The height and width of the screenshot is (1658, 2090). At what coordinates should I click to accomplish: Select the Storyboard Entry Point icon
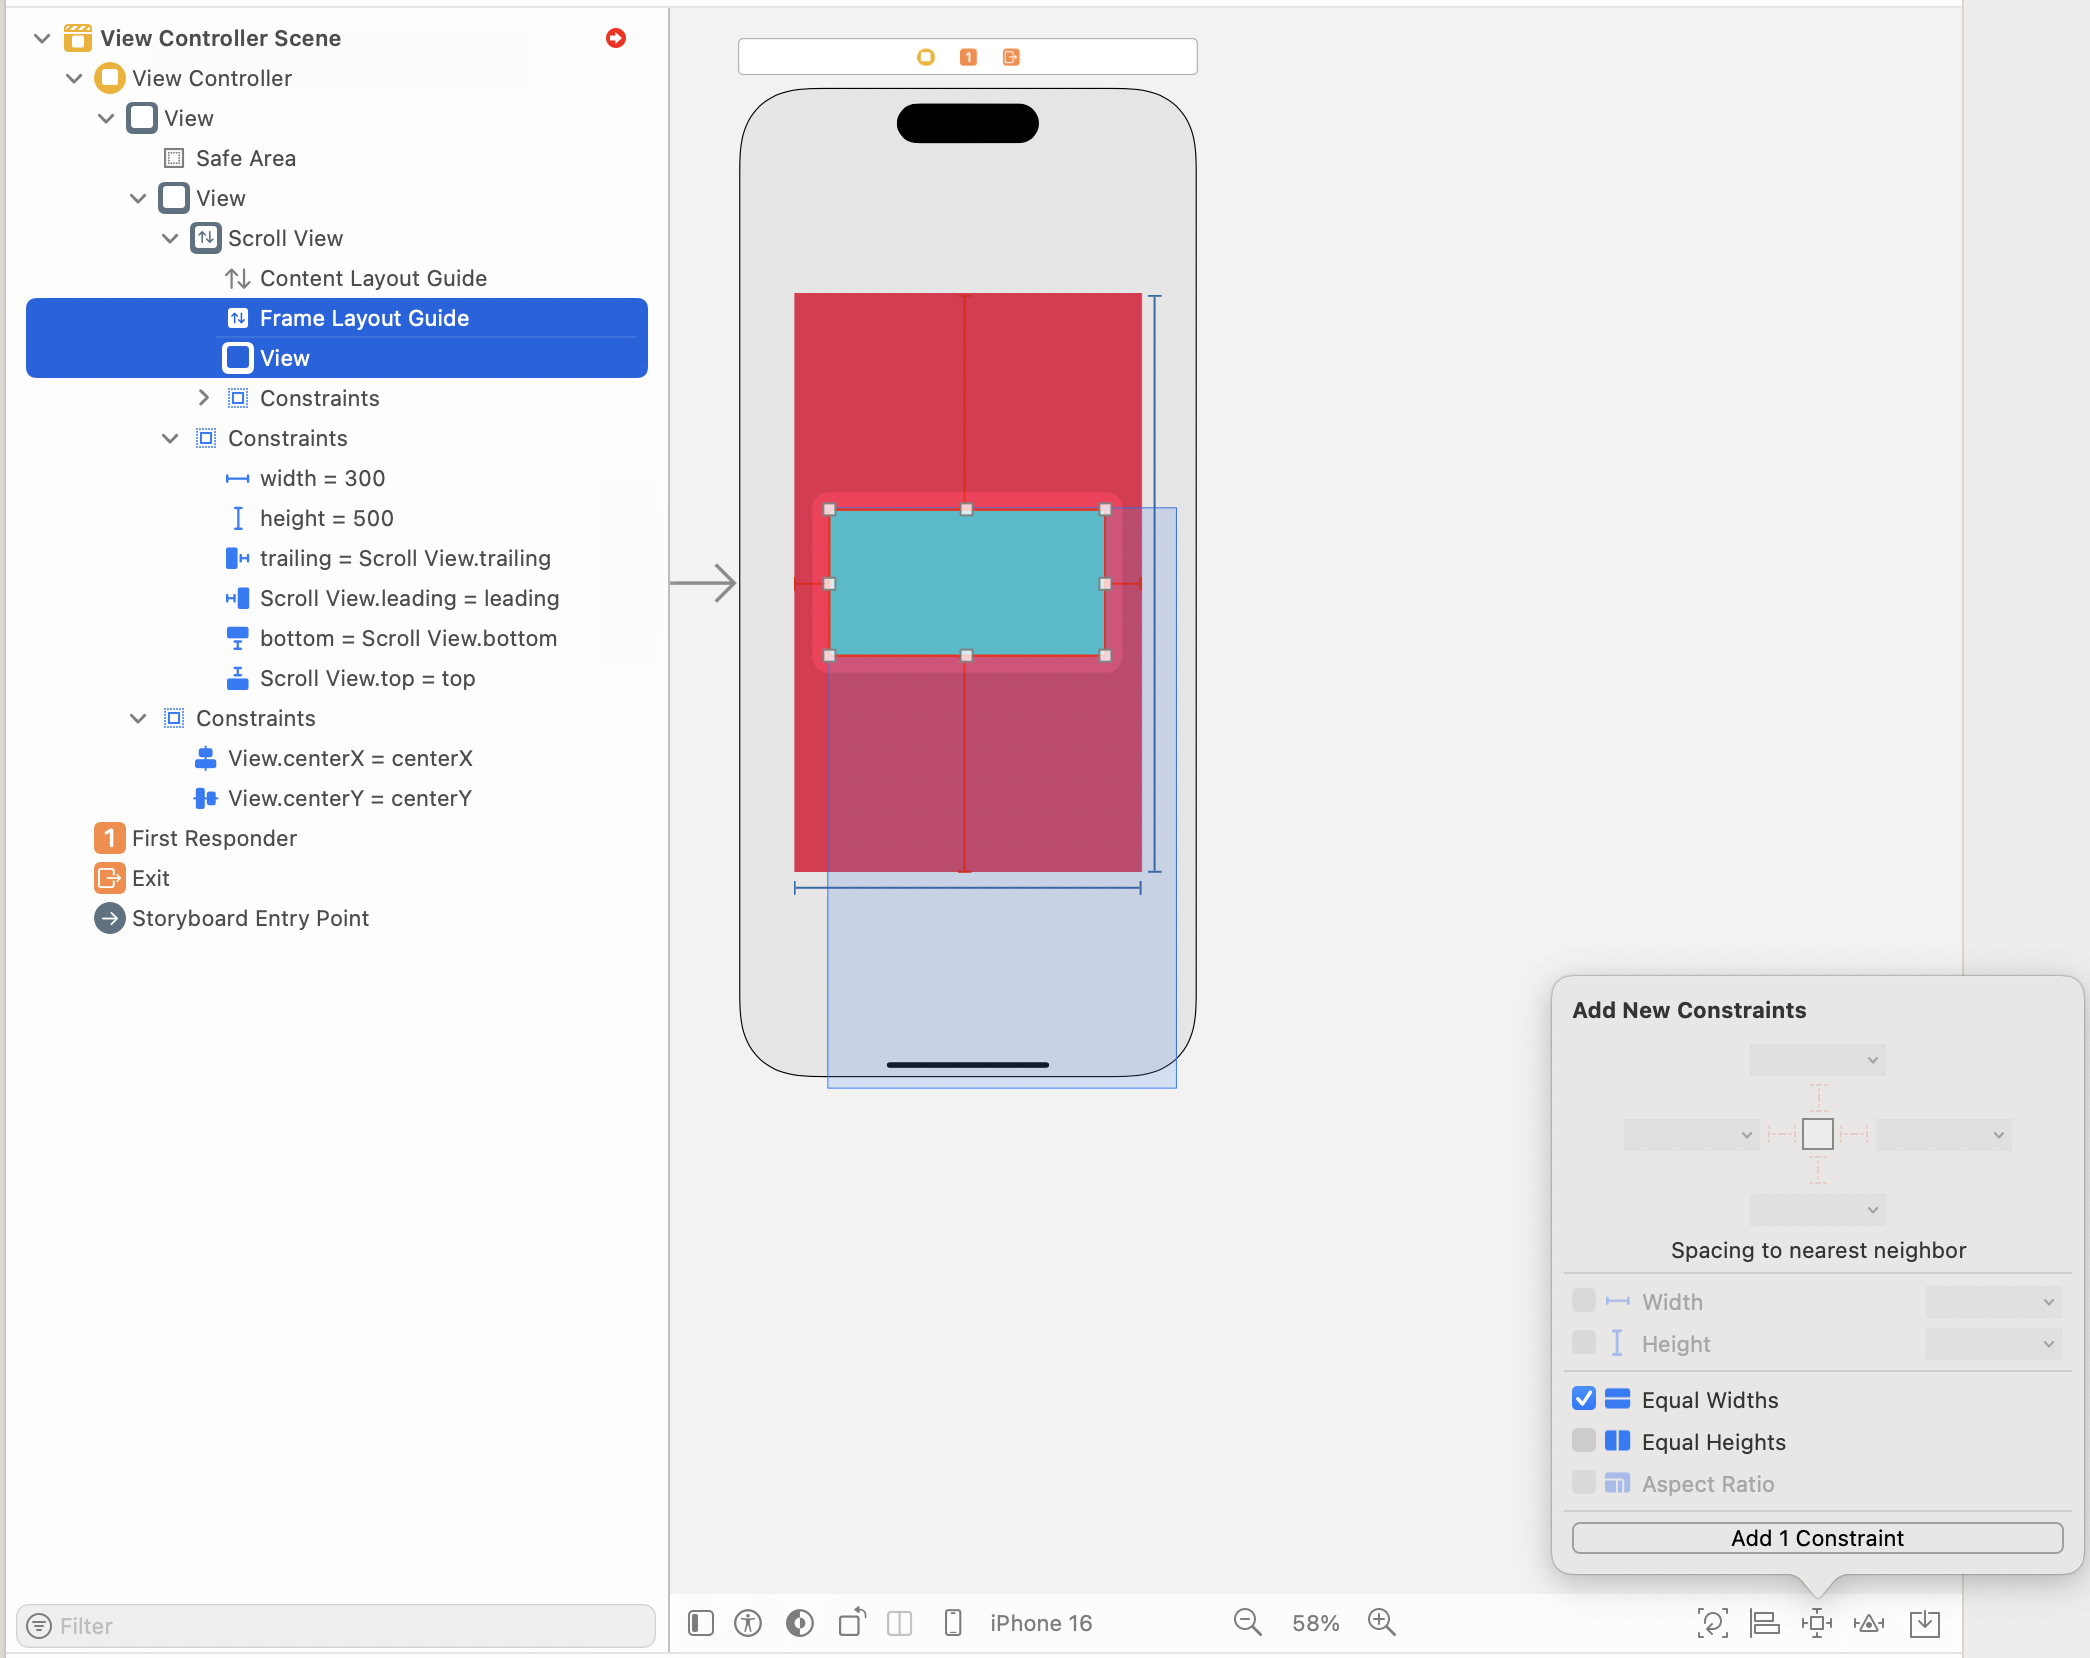coord(109,918)
